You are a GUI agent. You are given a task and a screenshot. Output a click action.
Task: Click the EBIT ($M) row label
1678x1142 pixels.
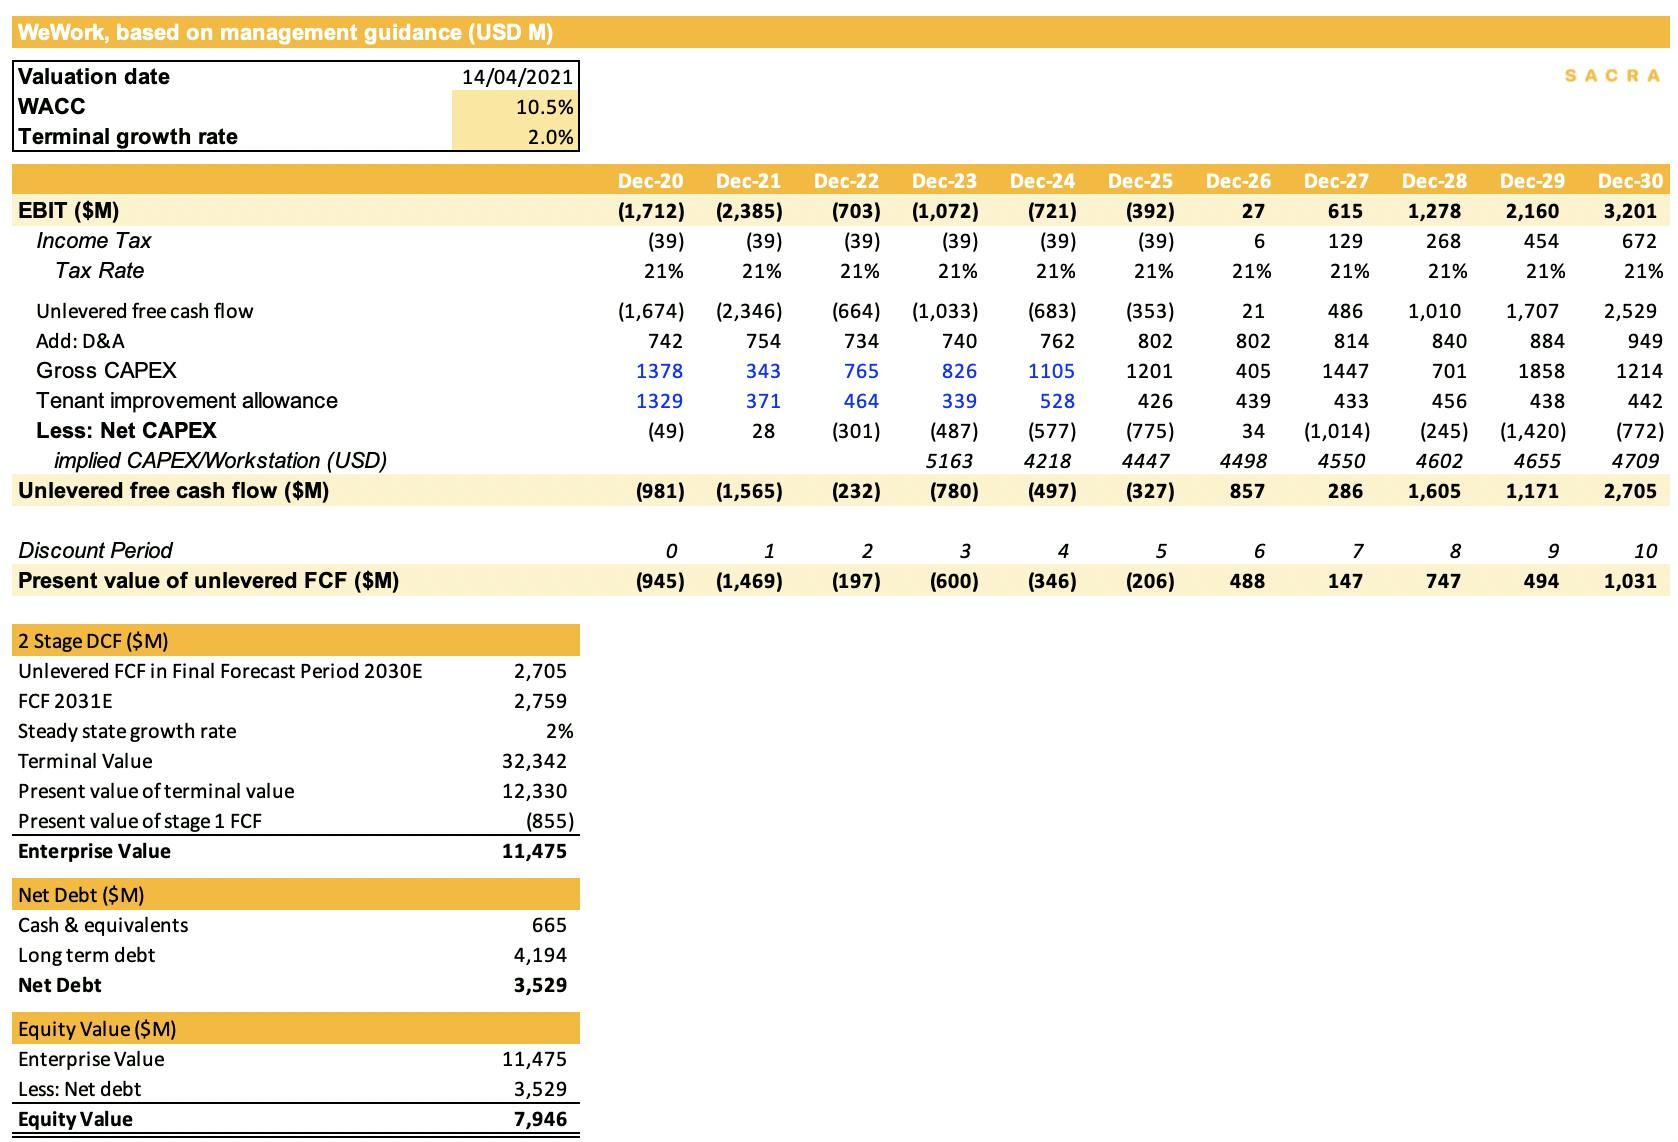[x=68, y=211]
